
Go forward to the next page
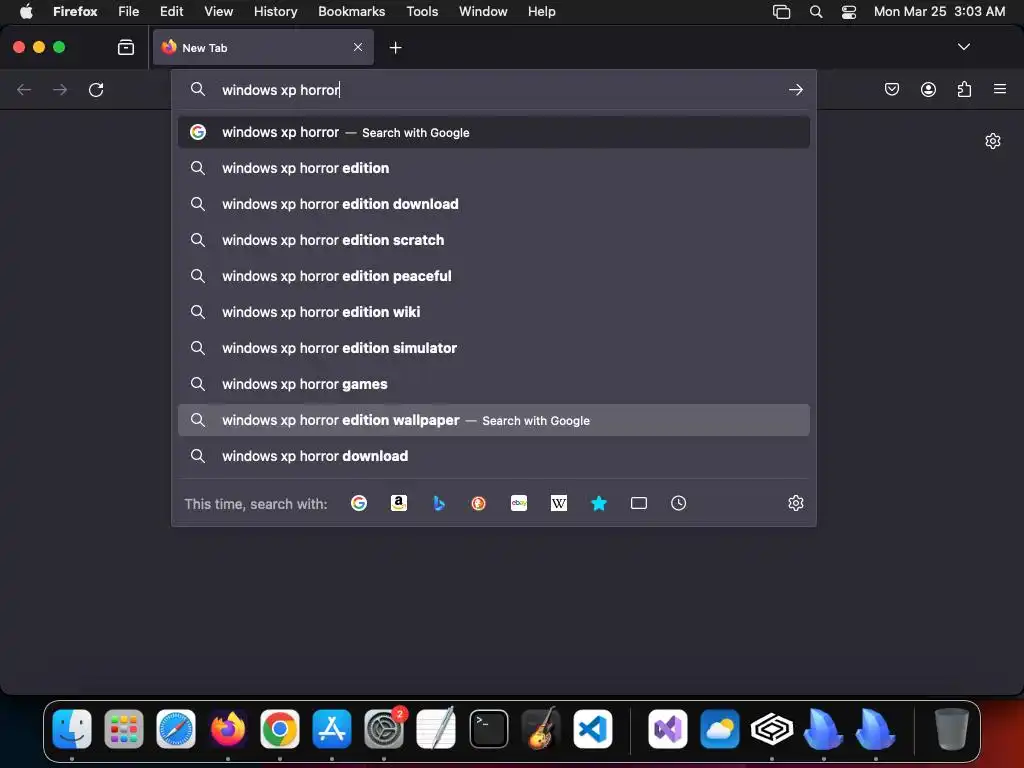click(x=60, y=89)
